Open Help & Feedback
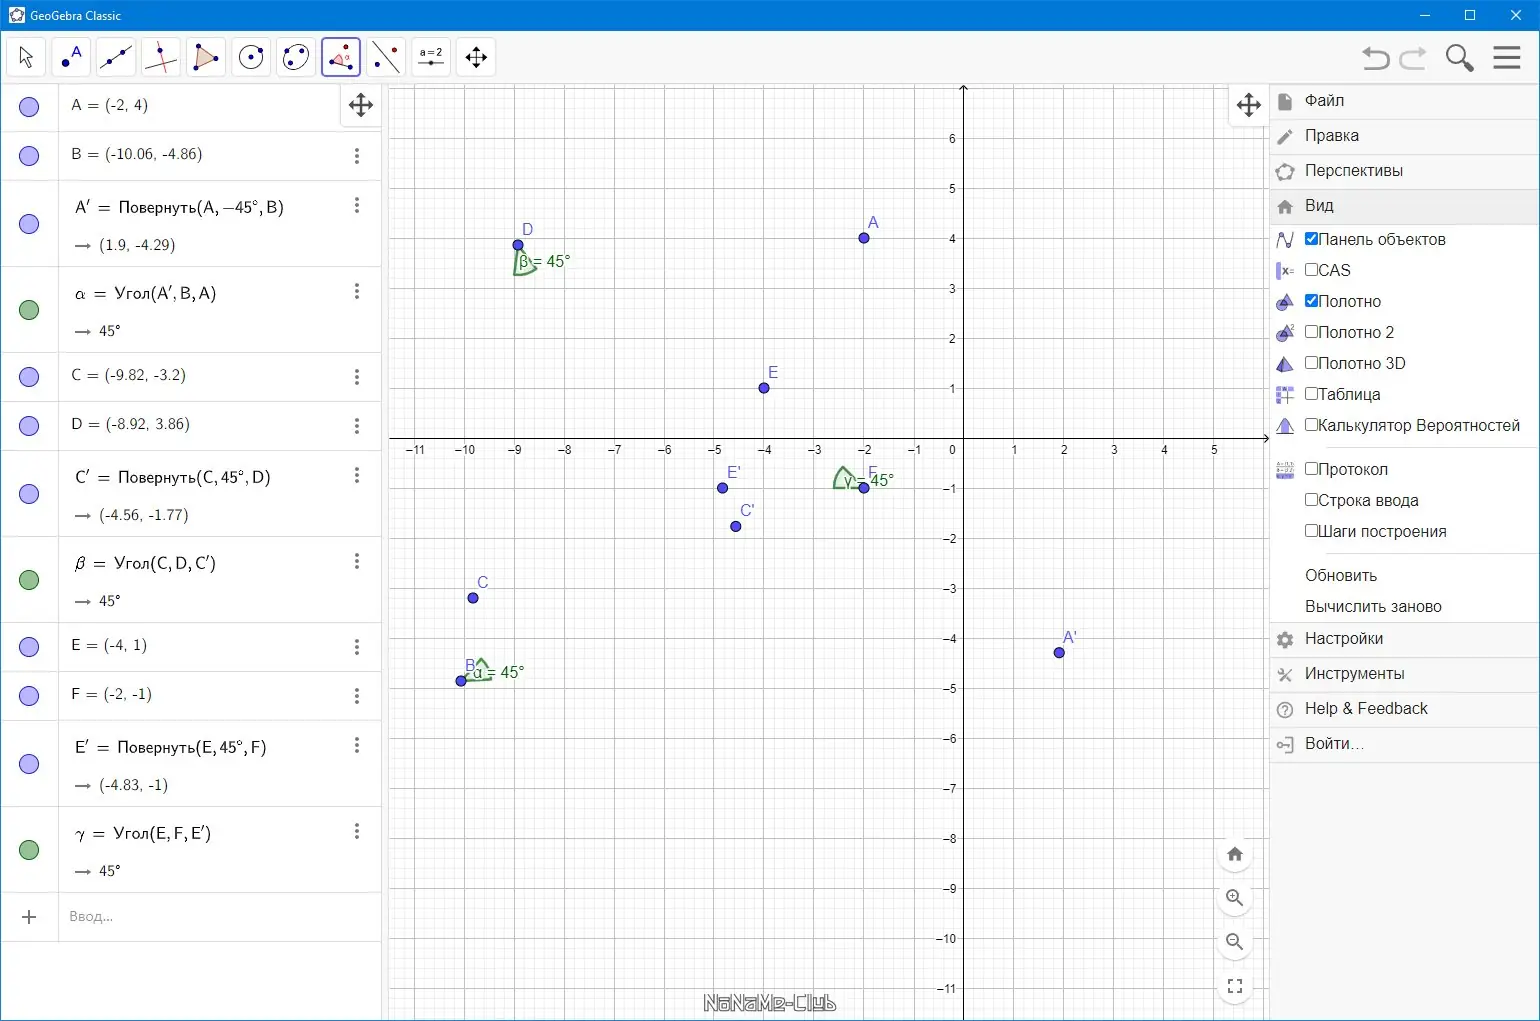This screenshot has height=1021, width=1540. pyautogui.click(x=1404, y=709)
